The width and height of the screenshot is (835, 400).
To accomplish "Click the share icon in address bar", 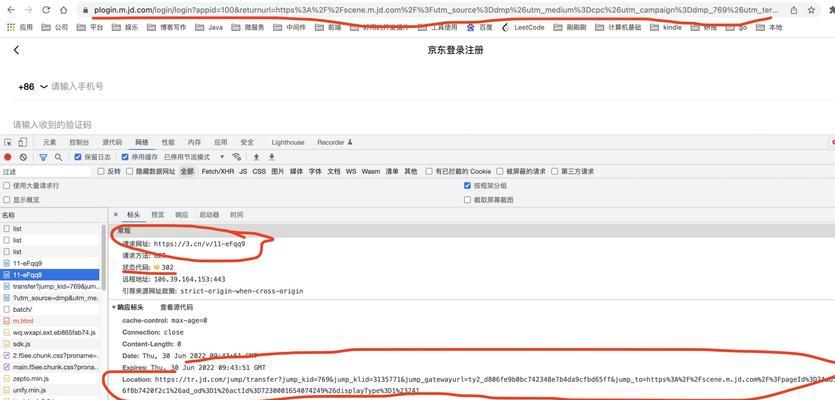I will [x=794, y=10].
